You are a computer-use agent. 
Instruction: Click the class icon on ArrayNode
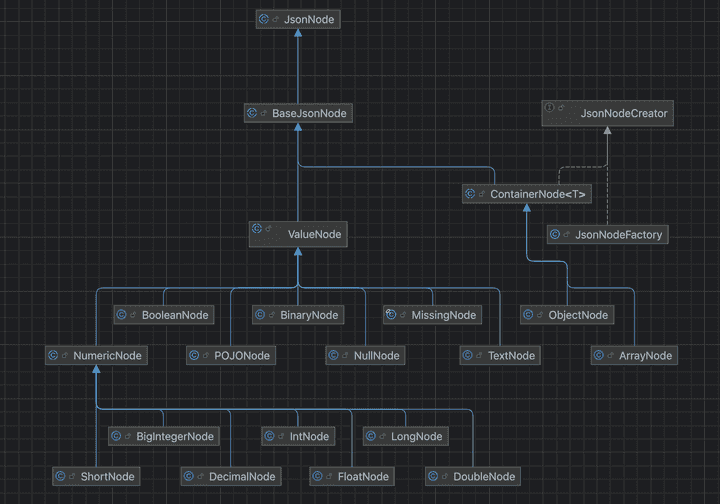(x=598, y=355)
